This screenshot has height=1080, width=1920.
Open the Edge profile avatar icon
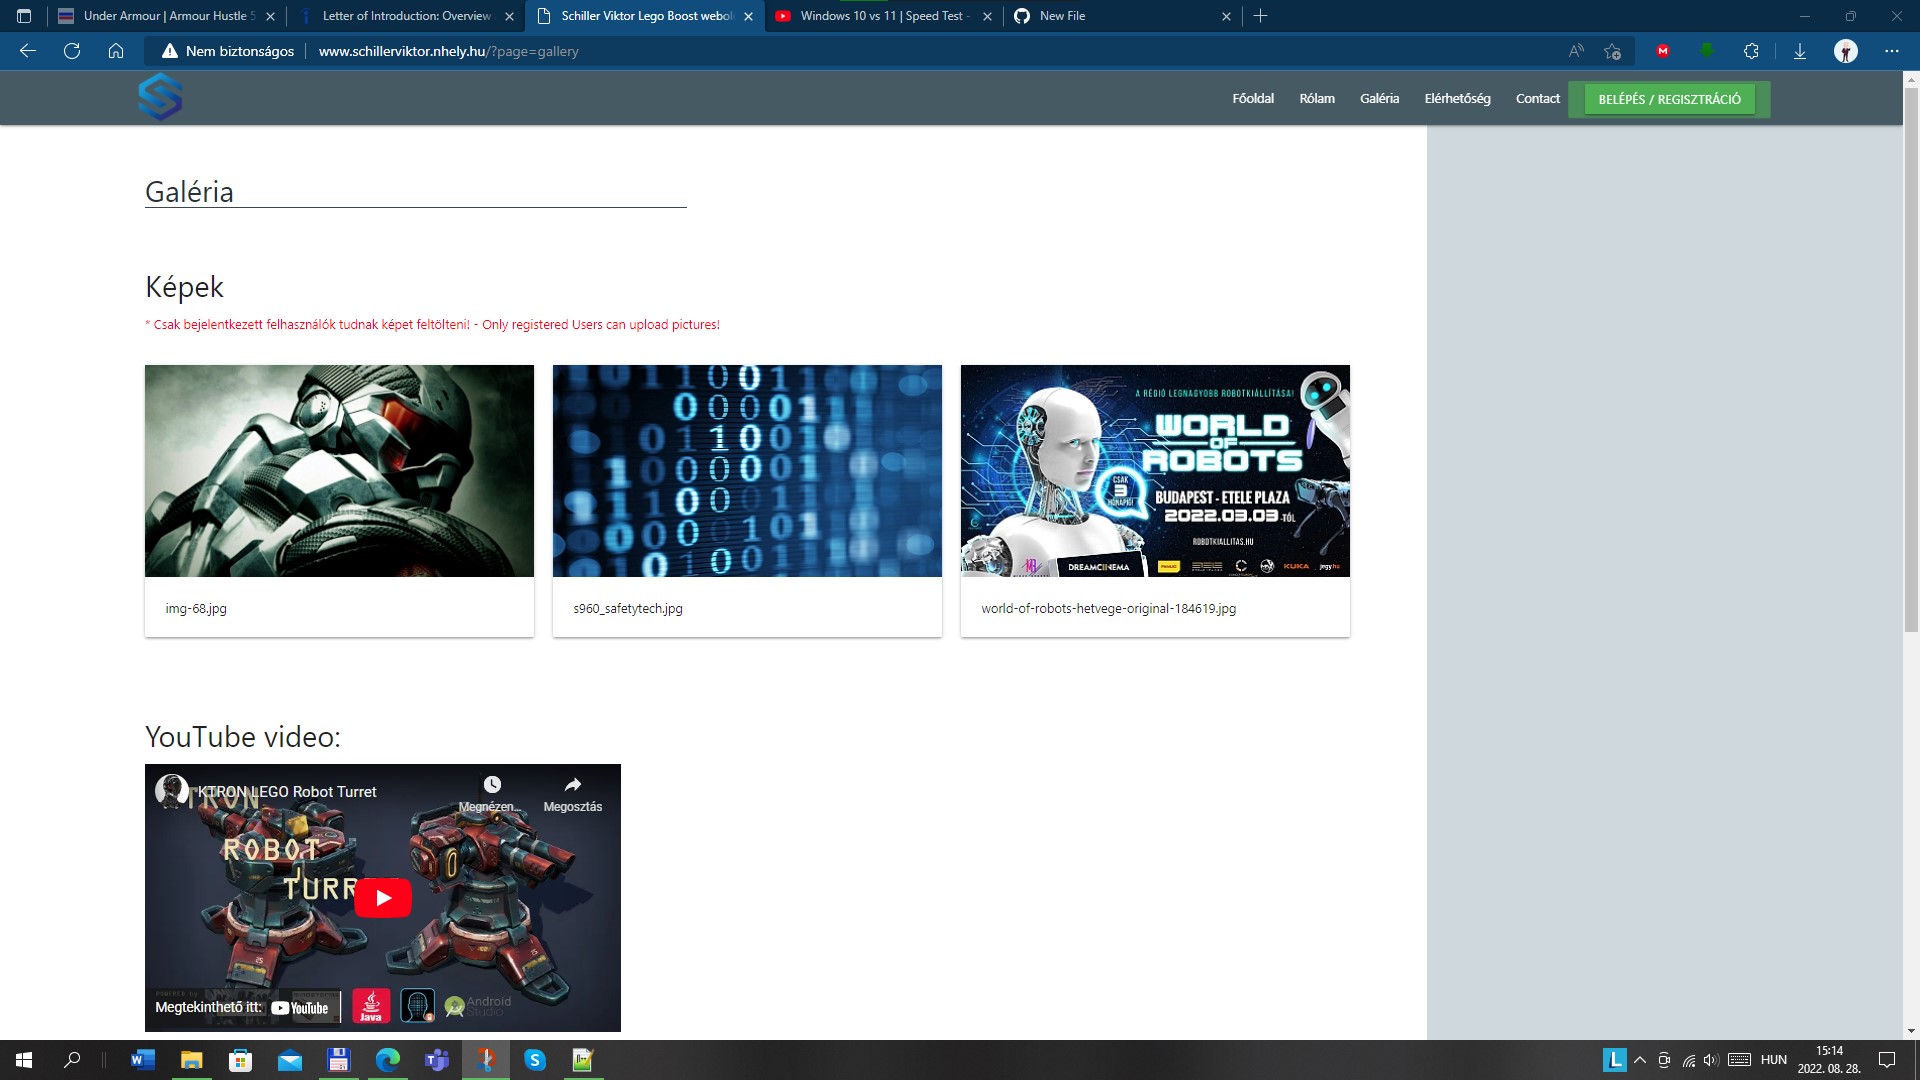(x=1844, y=50)
